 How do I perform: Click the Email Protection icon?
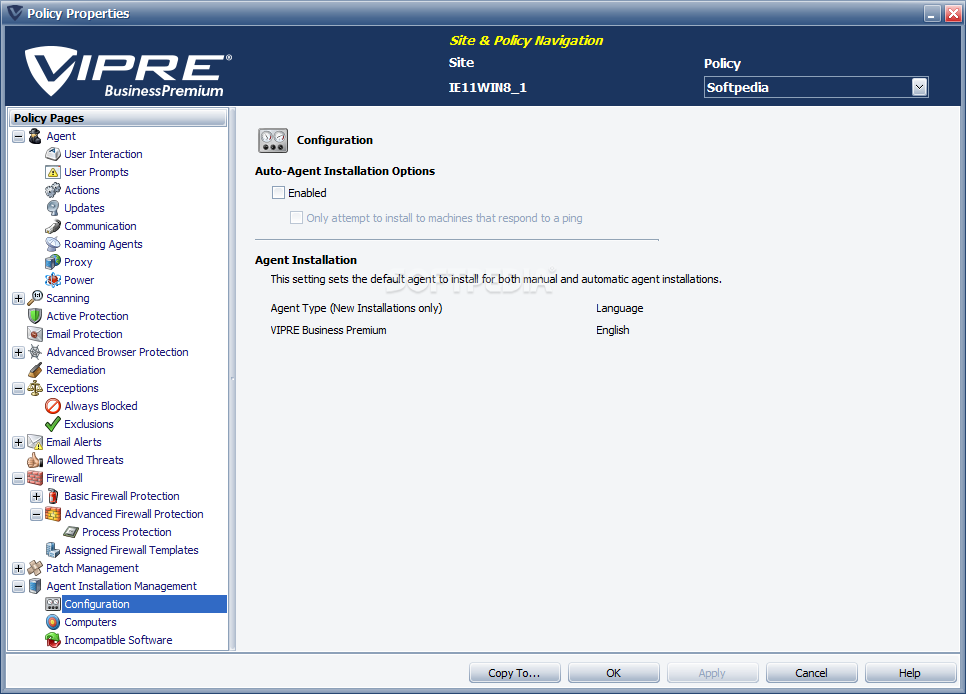click(x=35, y=334)
